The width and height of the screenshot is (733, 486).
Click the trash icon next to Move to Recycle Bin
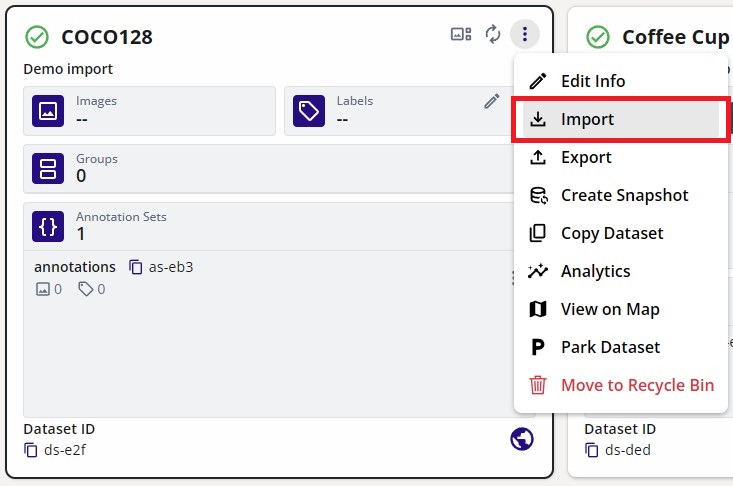pos(538,385)
